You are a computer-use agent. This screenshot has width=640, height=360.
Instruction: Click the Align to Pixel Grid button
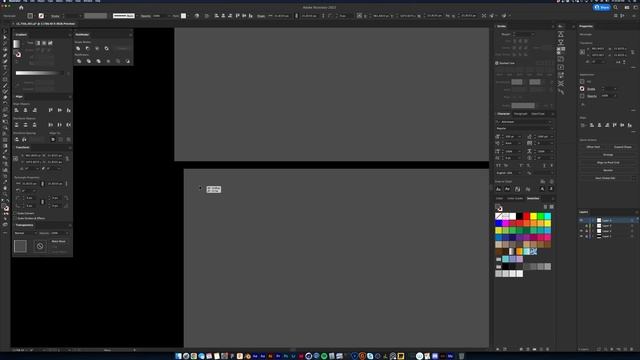pos(608,162)
